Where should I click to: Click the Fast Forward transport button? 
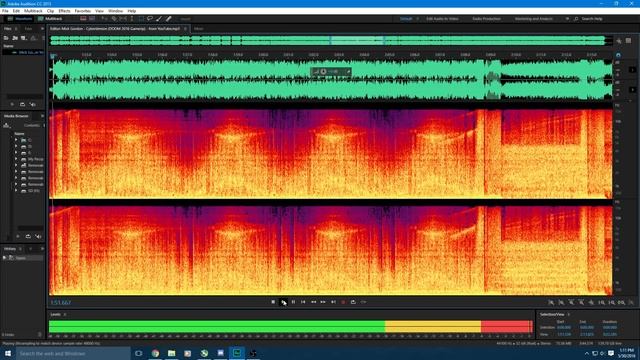point(323,302)
